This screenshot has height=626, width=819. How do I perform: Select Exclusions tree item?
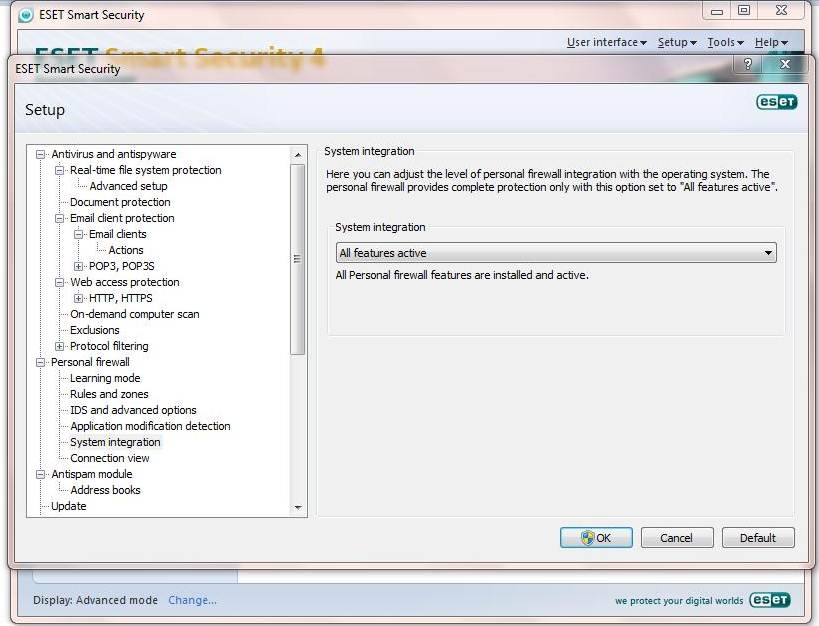(x=95, y=330)
